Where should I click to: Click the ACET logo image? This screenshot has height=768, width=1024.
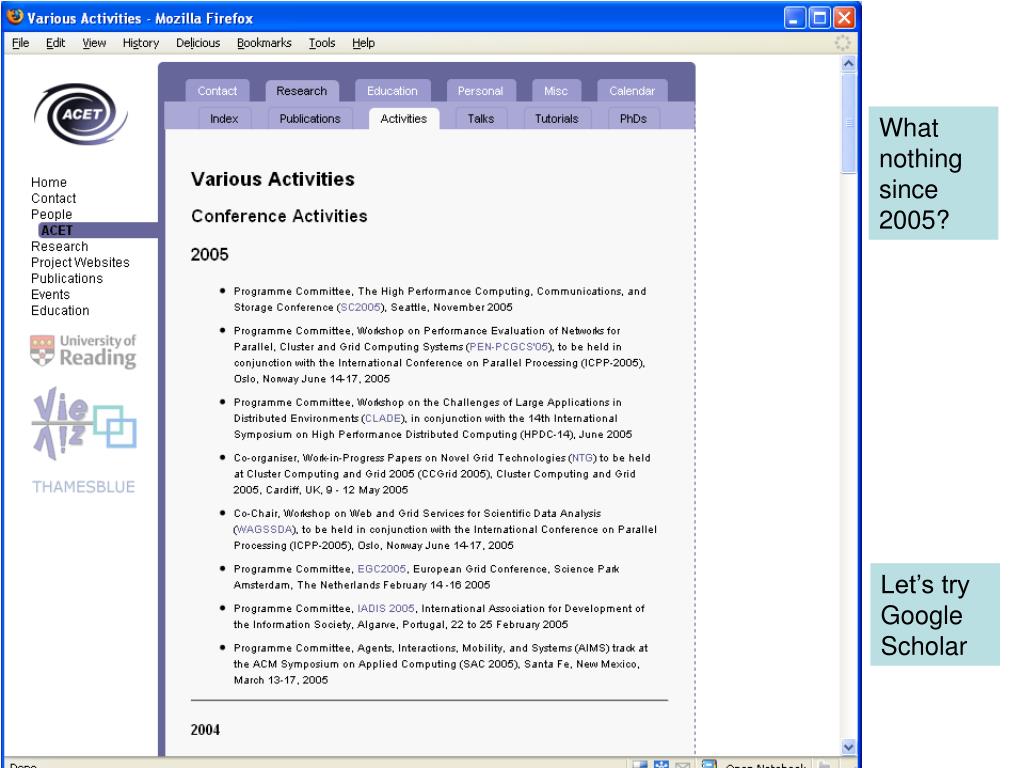pos(80,114)
